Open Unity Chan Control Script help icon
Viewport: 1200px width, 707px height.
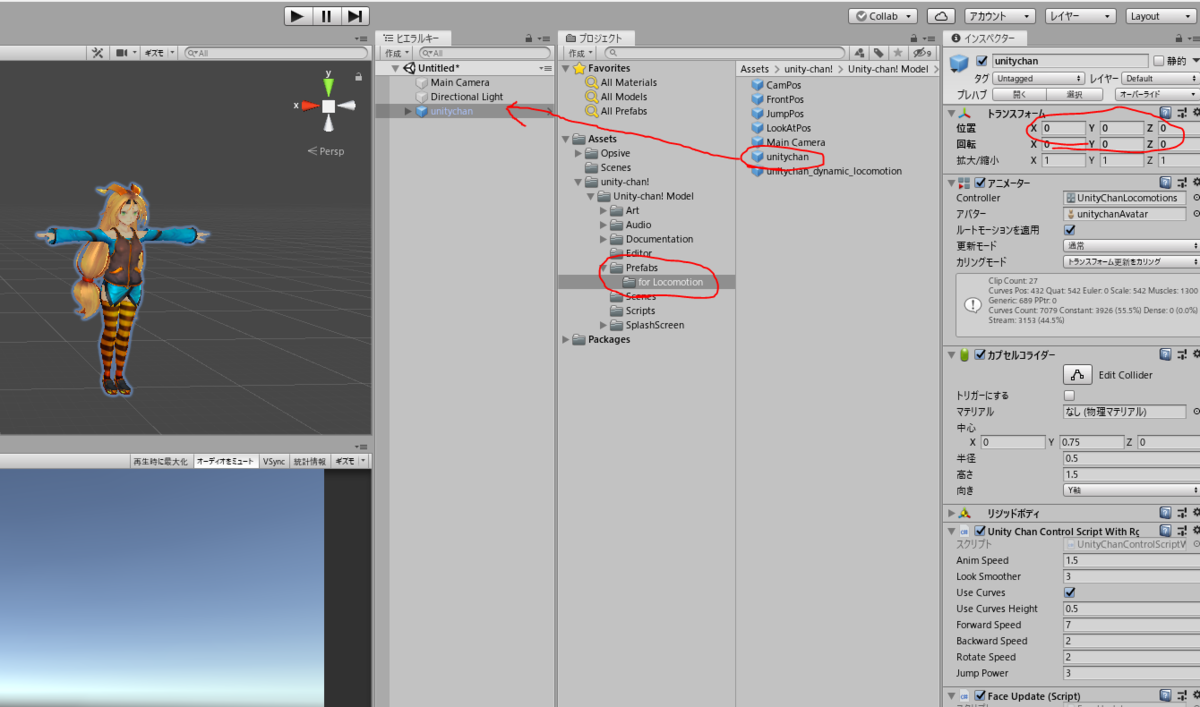1166,530
